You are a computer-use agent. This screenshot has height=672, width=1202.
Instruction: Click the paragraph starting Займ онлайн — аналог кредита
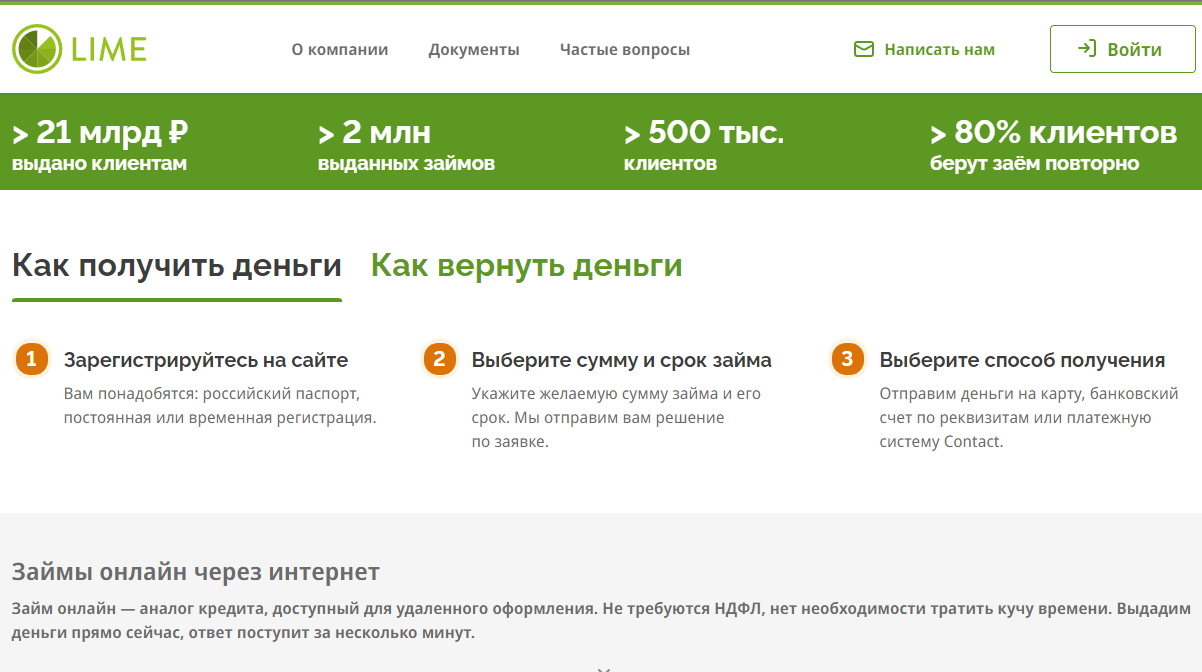coord(601,620)
